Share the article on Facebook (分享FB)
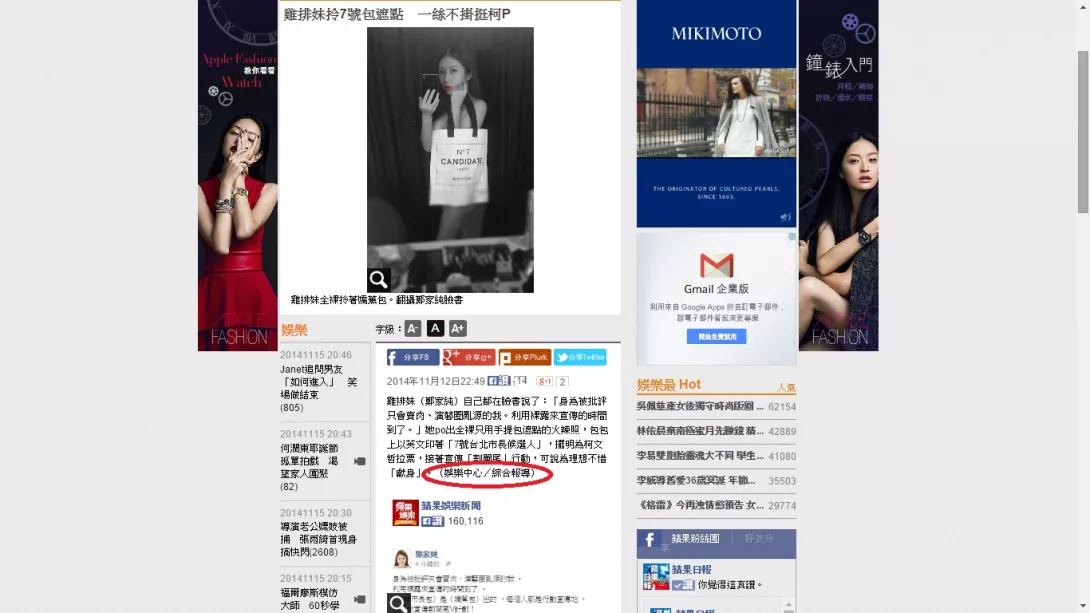 [x=413, y=357]
